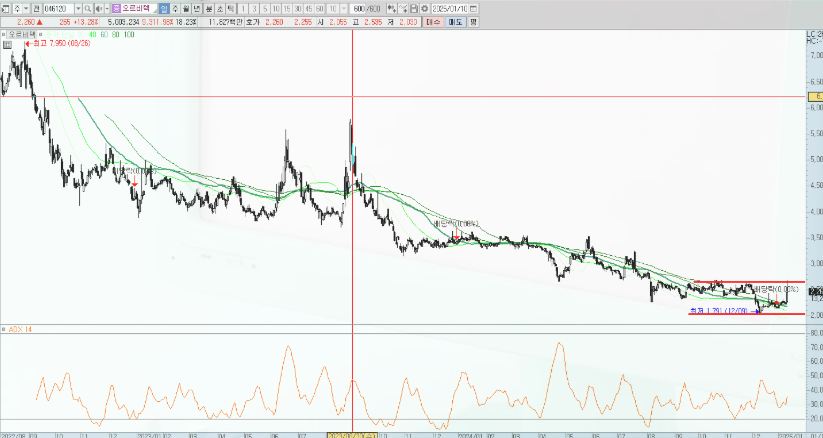Select the 60 interval button
823x438 pixels.
coord(320,9)
